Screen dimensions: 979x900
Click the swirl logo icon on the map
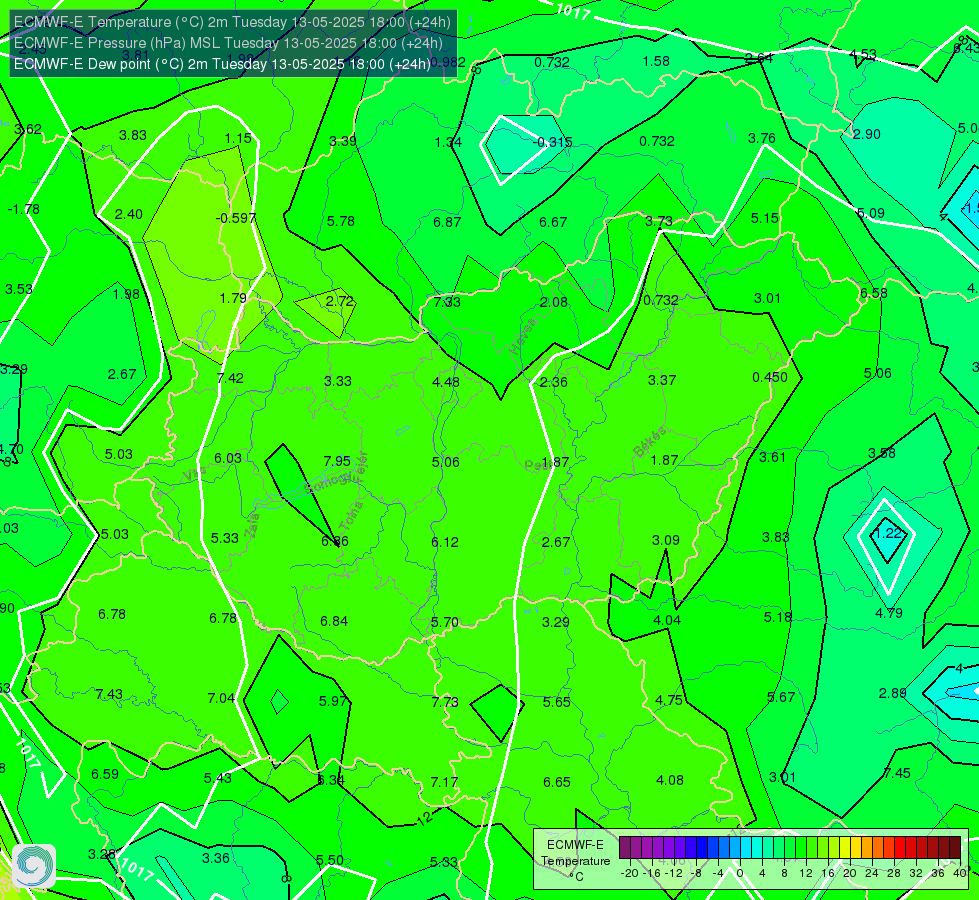[34, 866]
